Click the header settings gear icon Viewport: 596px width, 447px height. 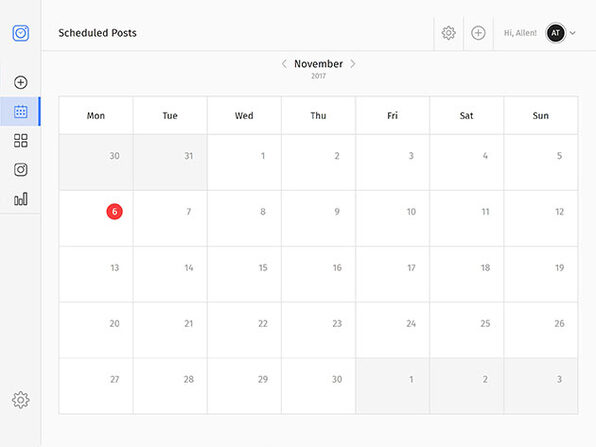[449, 33]
